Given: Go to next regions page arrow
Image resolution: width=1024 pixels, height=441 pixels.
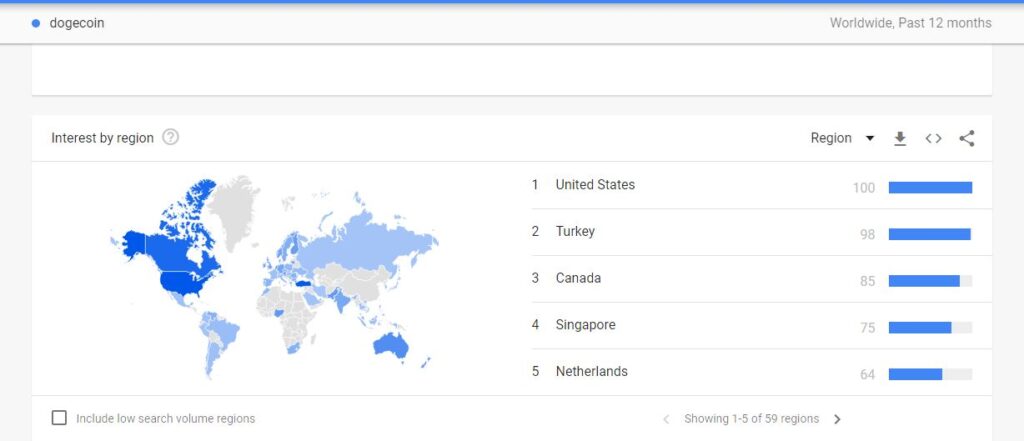Looking at the screenshot, I should (837, 419).
